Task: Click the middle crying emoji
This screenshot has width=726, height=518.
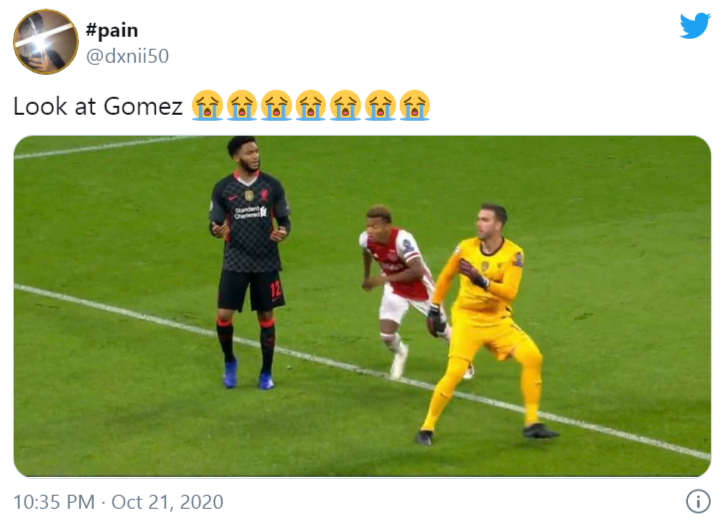Action: click(x=311, y=105)
